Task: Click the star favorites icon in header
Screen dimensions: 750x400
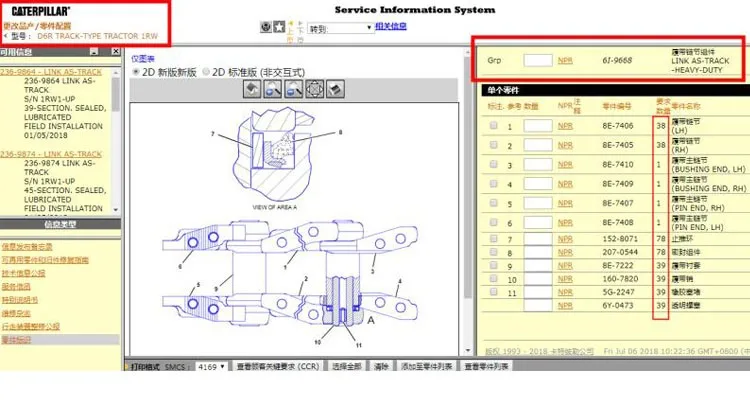Action: 279,27
